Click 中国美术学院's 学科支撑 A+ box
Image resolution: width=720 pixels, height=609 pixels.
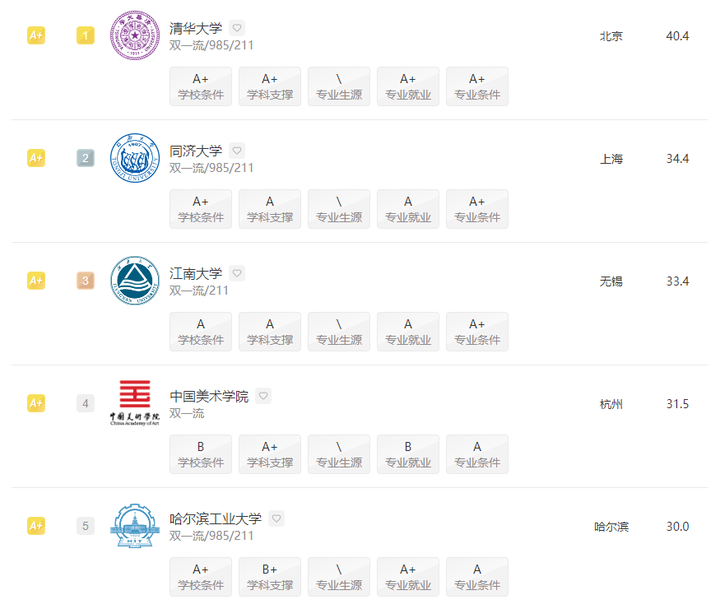pyautogui.click(x=270, y=454)
